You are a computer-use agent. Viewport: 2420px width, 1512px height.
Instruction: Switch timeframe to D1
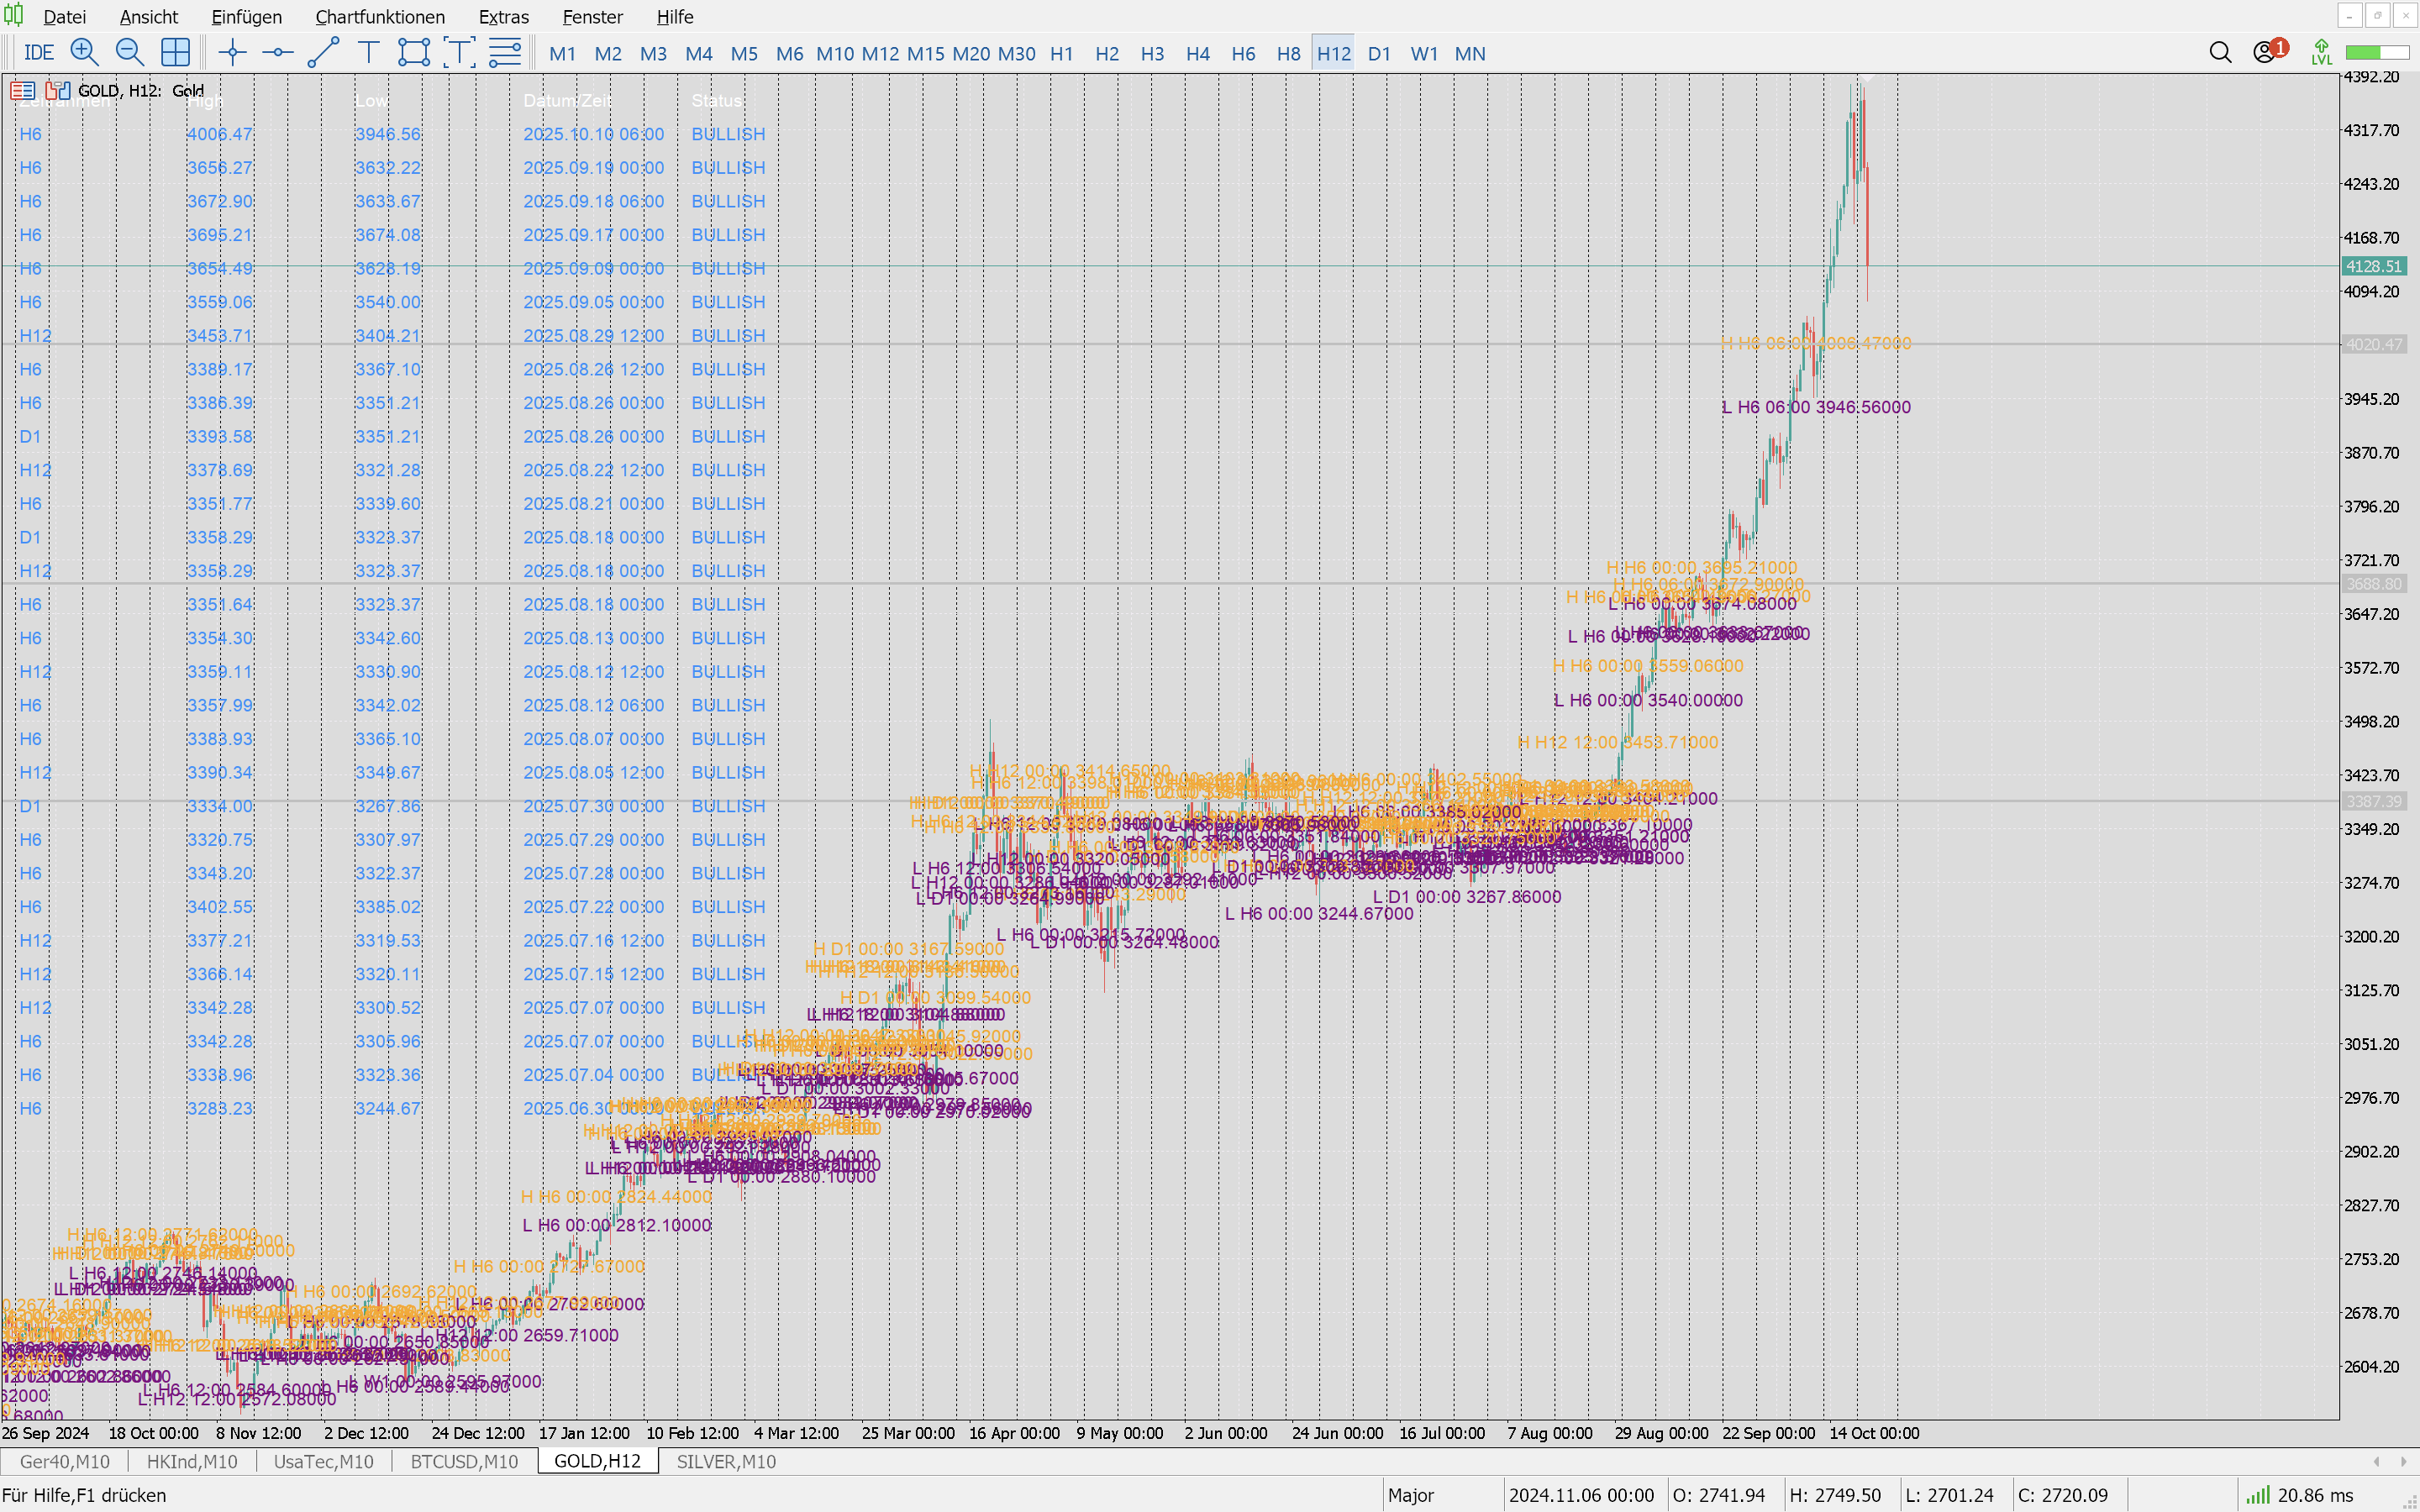(1379, 54)
